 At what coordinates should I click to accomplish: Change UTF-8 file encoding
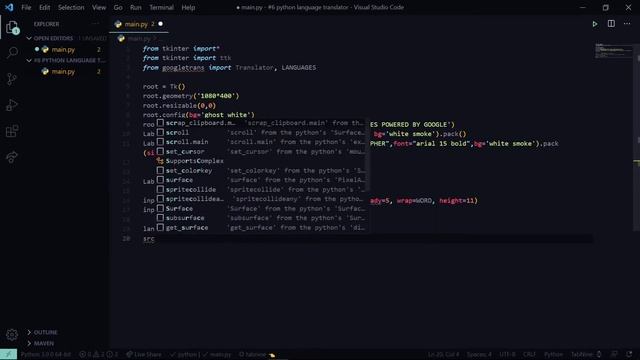(x=507, y=354)
